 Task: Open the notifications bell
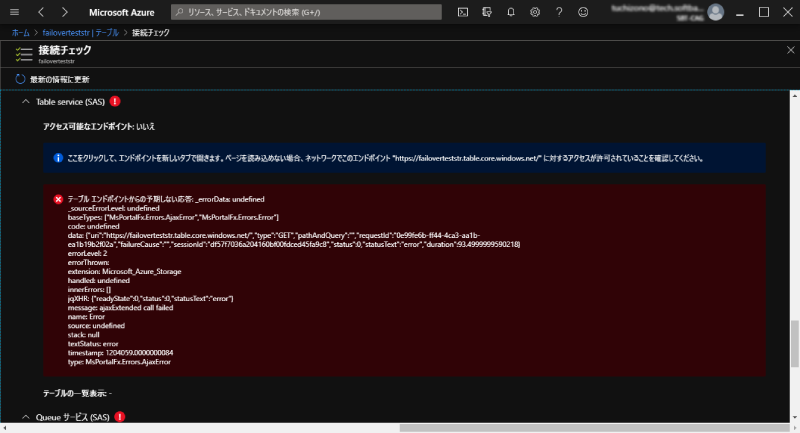point(511,12)
